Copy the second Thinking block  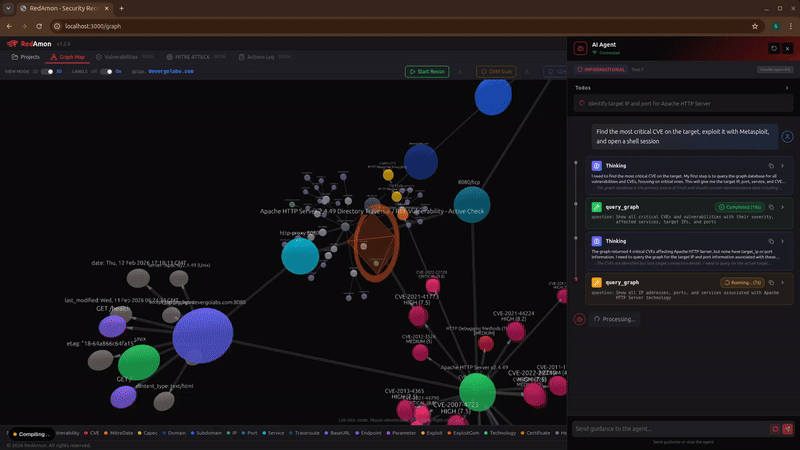click(x=771, y=241)
